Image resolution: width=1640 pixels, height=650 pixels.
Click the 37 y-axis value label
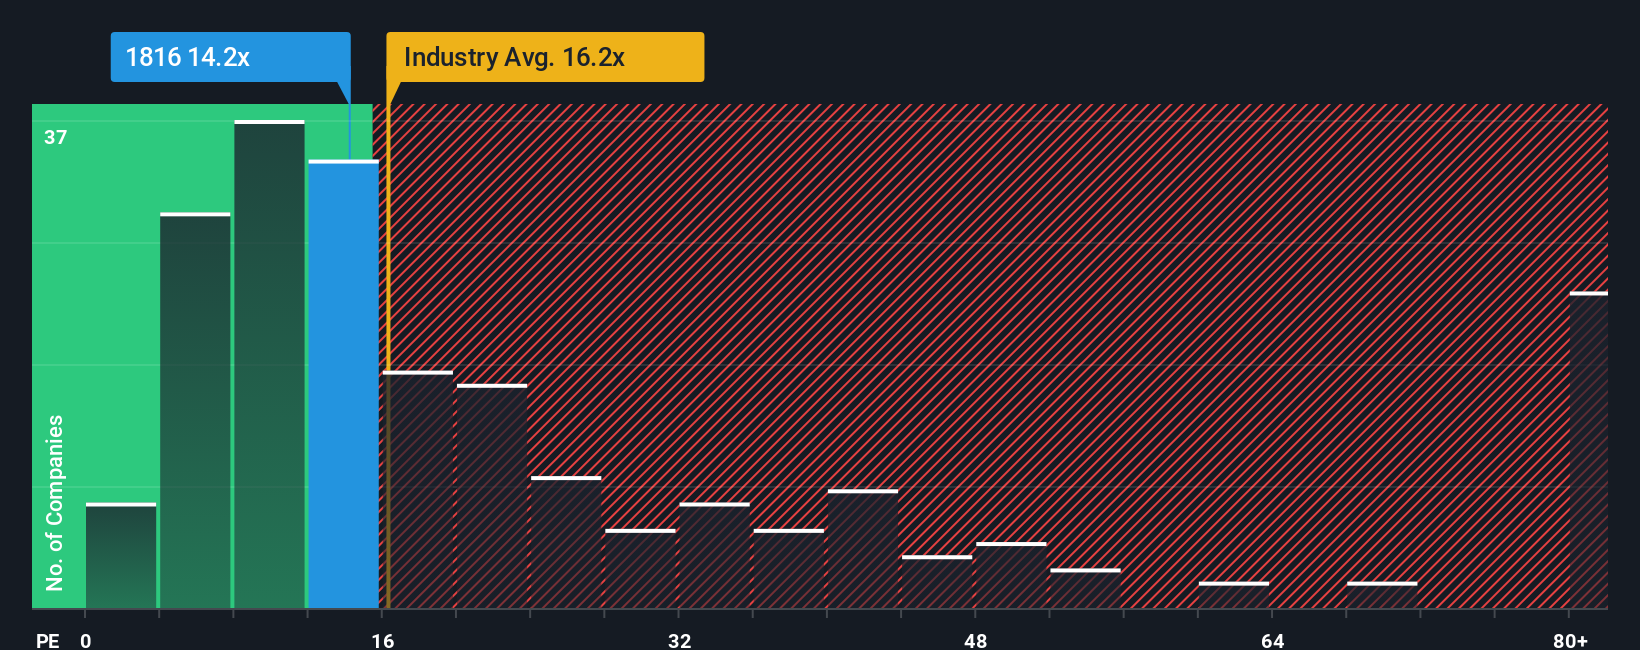(x=56, y=137)
